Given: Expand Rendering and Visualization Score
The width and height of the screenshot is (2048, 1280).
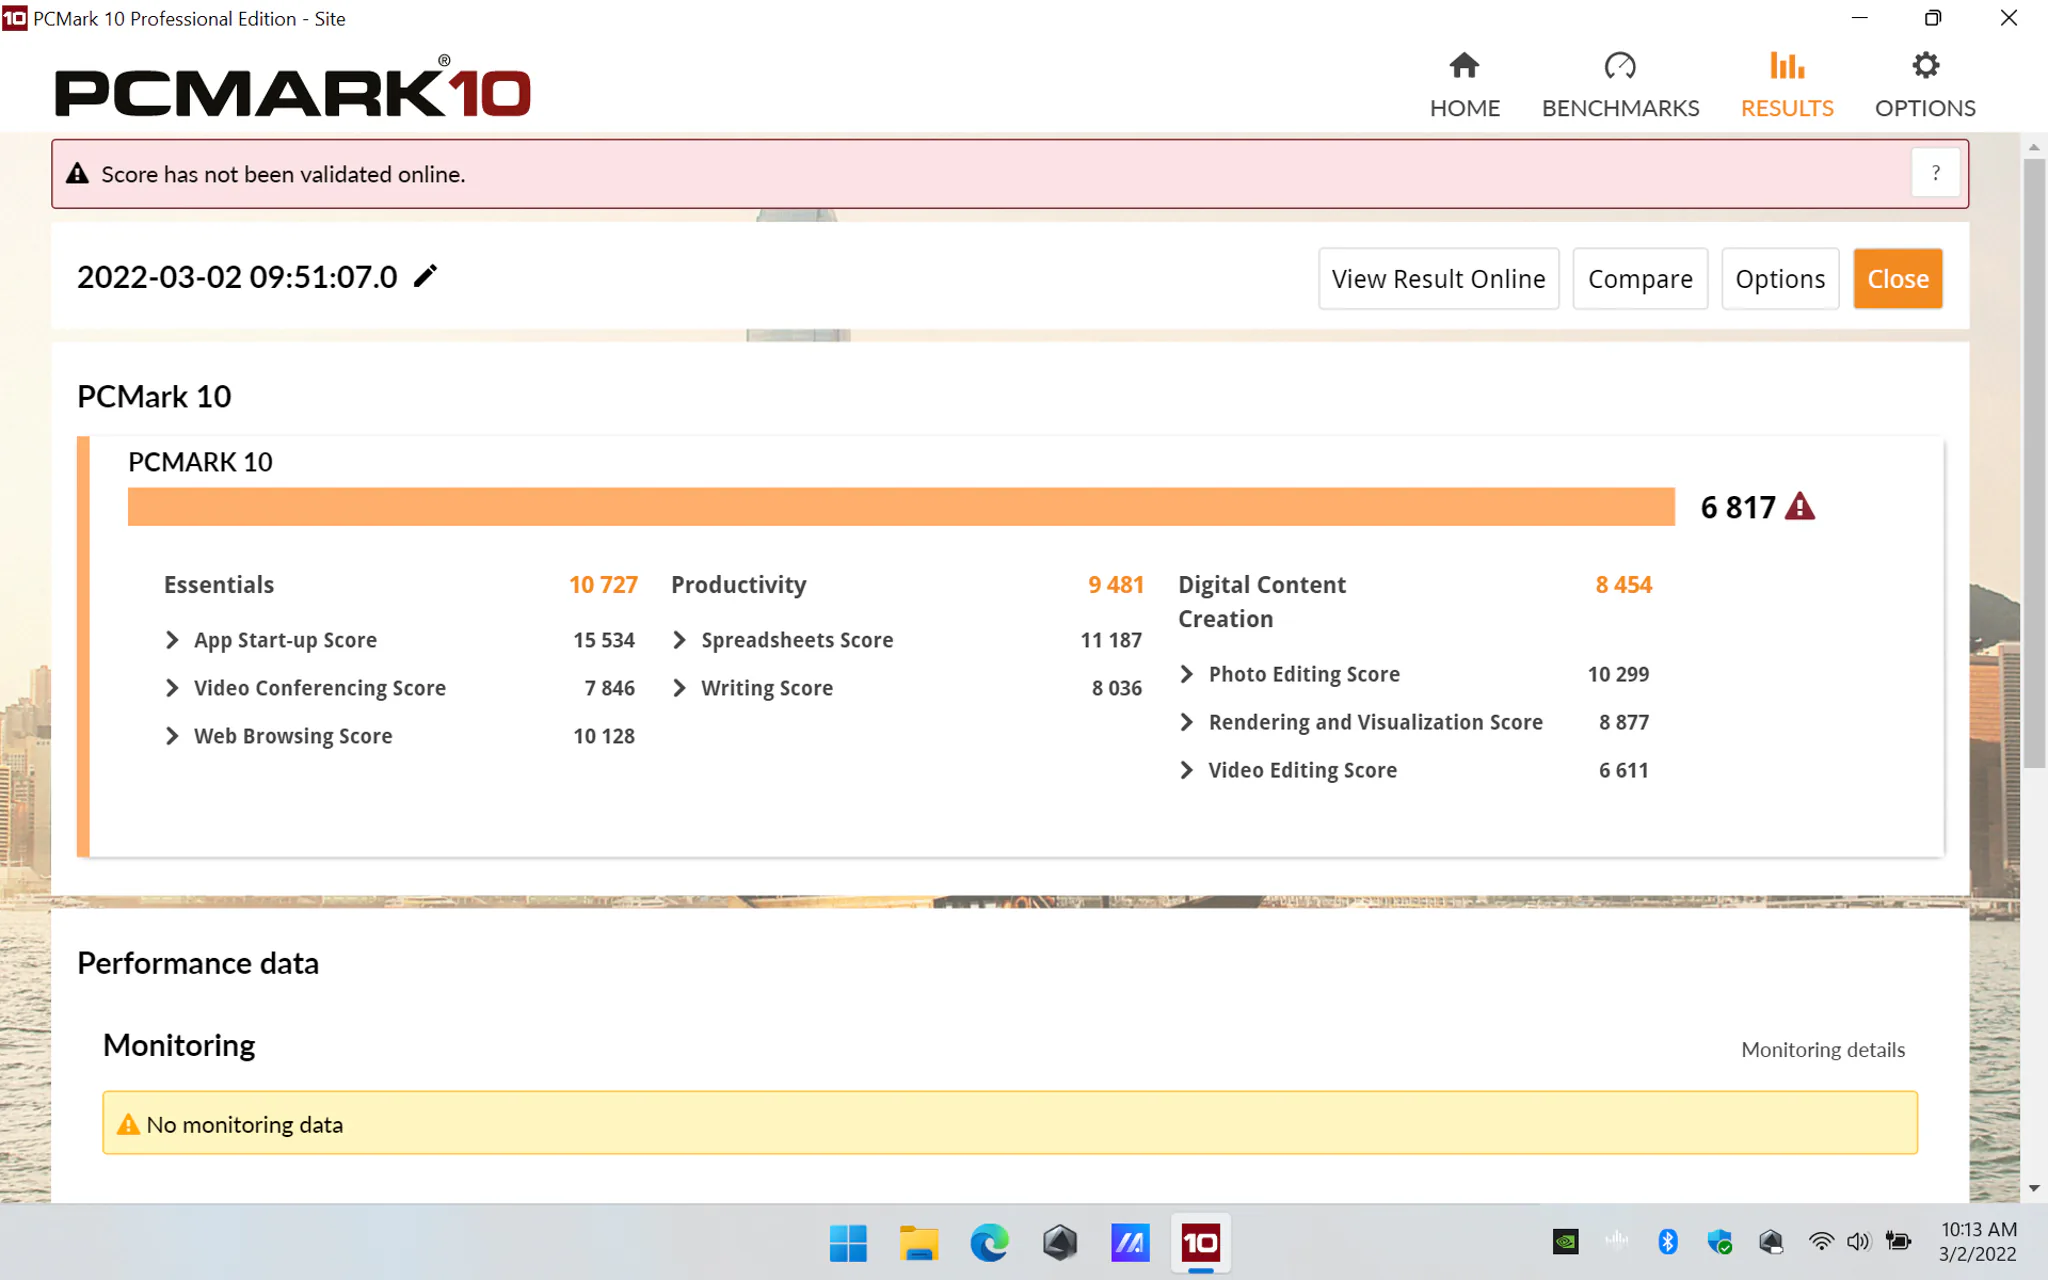Looking at the screenshot, I should 1187,722.
